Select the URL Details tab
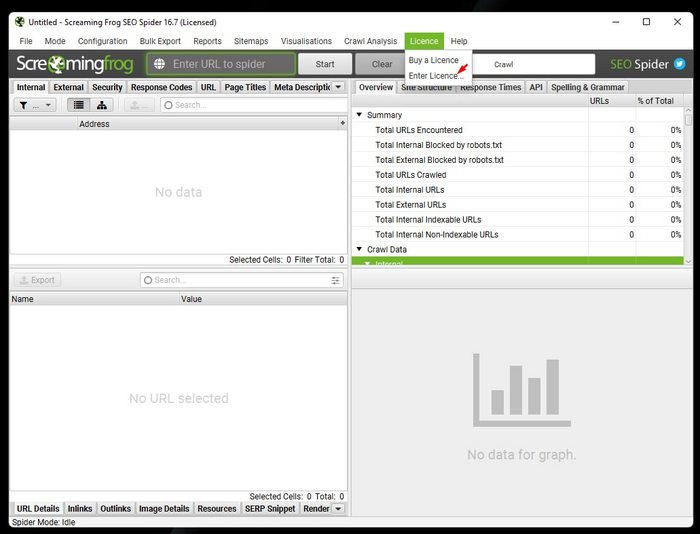 [x=38, y=509]
